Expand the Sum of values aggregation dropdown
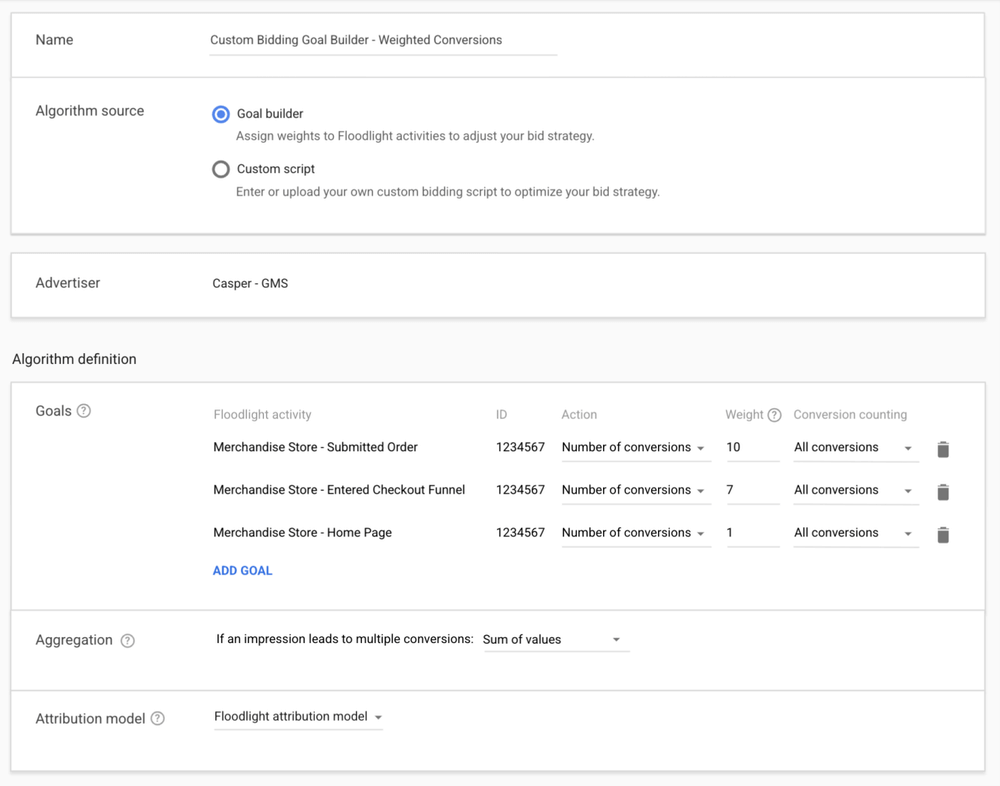This screenshot has height=786, width=1000. 553,640
